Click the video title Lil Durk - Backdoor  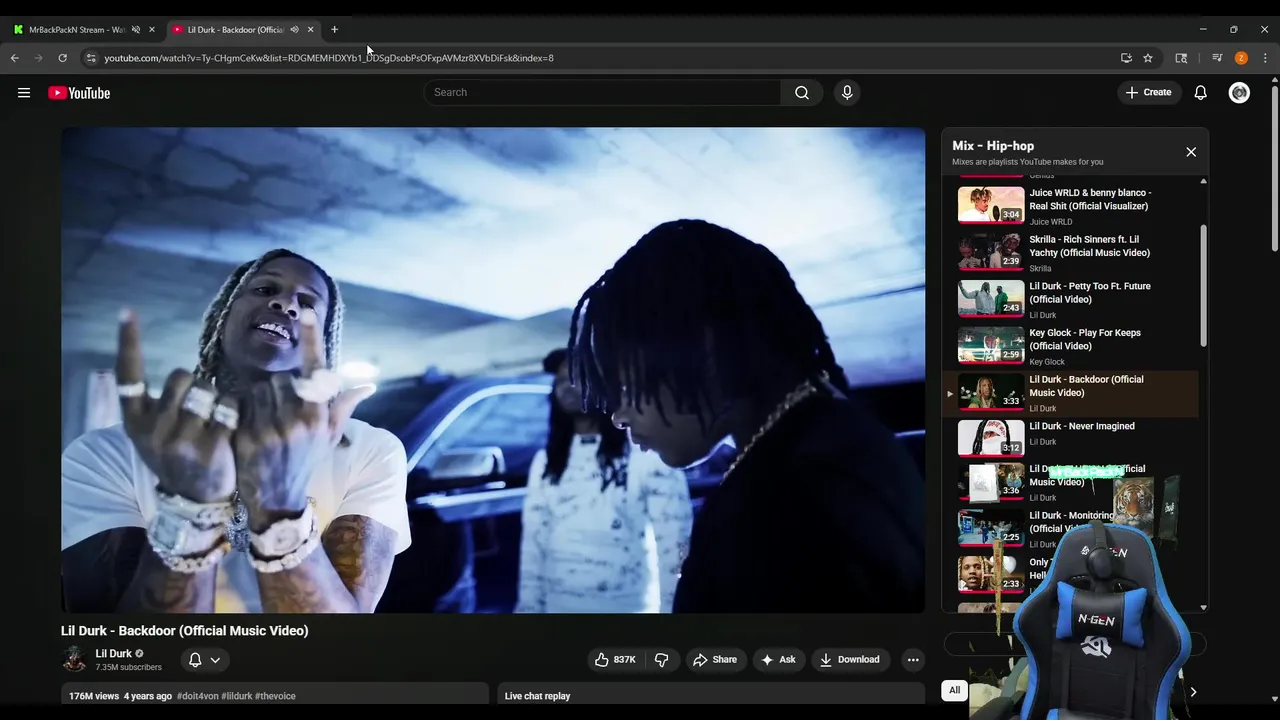(x=185, y=631)
